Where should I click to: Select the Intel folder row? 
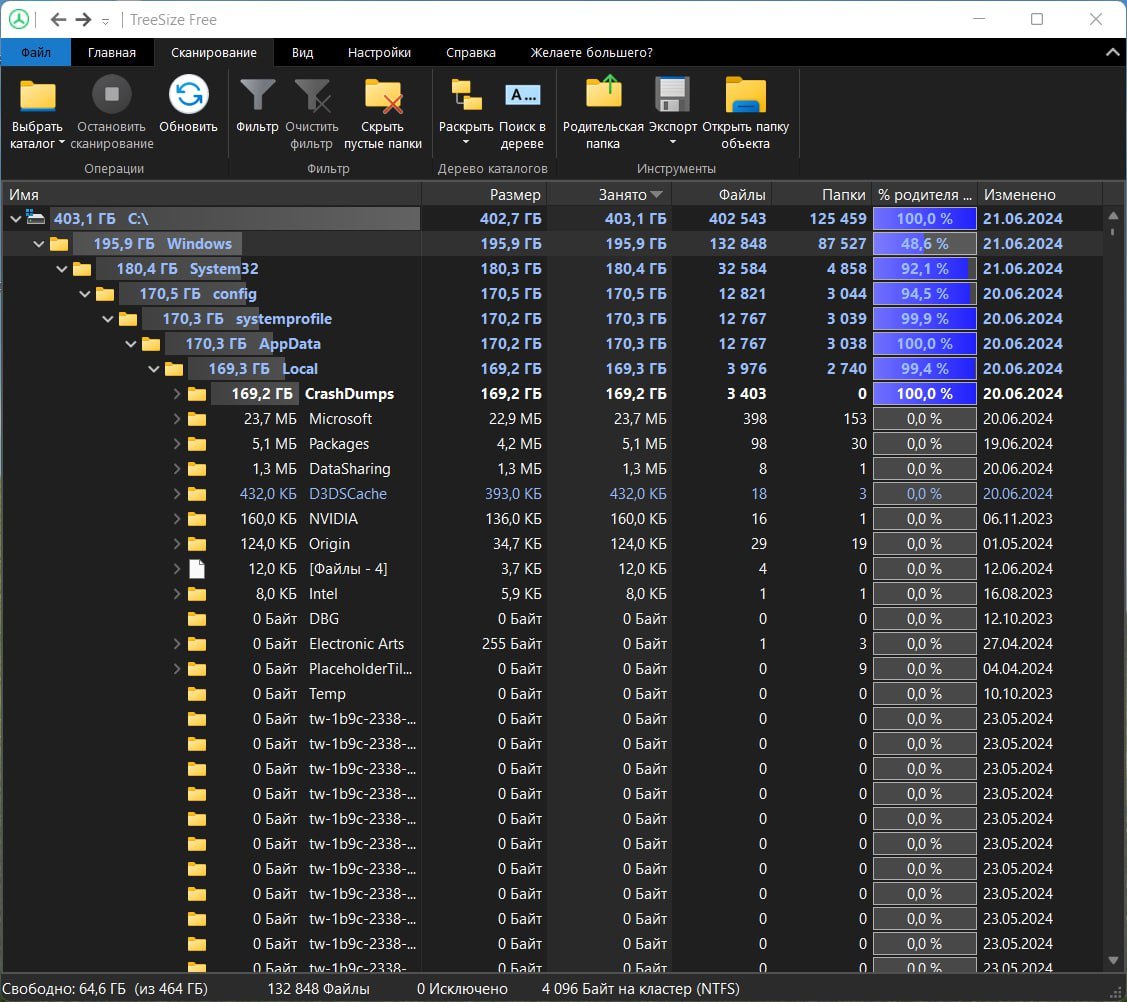(552, 594)
